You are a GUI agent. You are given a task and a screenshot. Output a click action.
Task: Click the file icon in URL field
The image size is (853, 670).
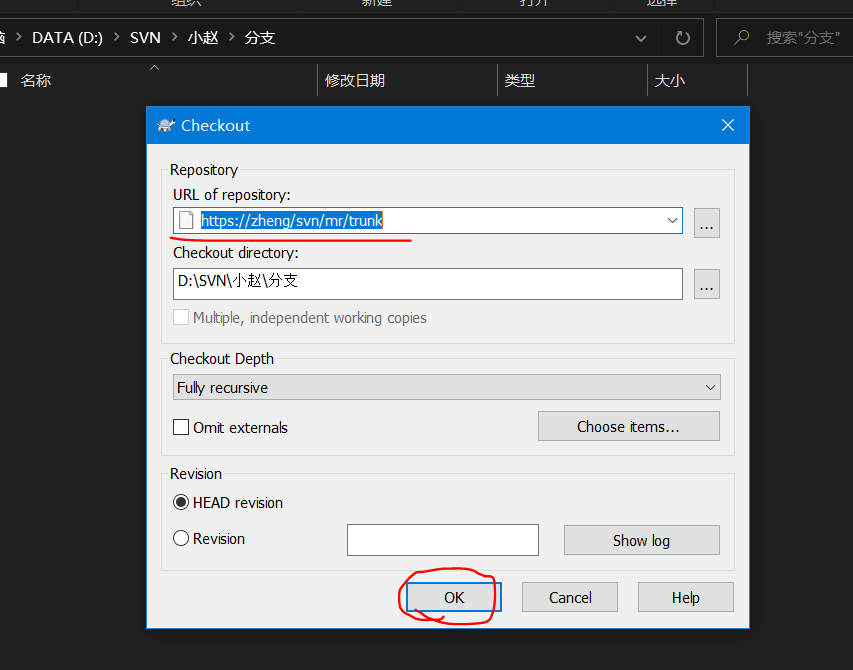186,220
